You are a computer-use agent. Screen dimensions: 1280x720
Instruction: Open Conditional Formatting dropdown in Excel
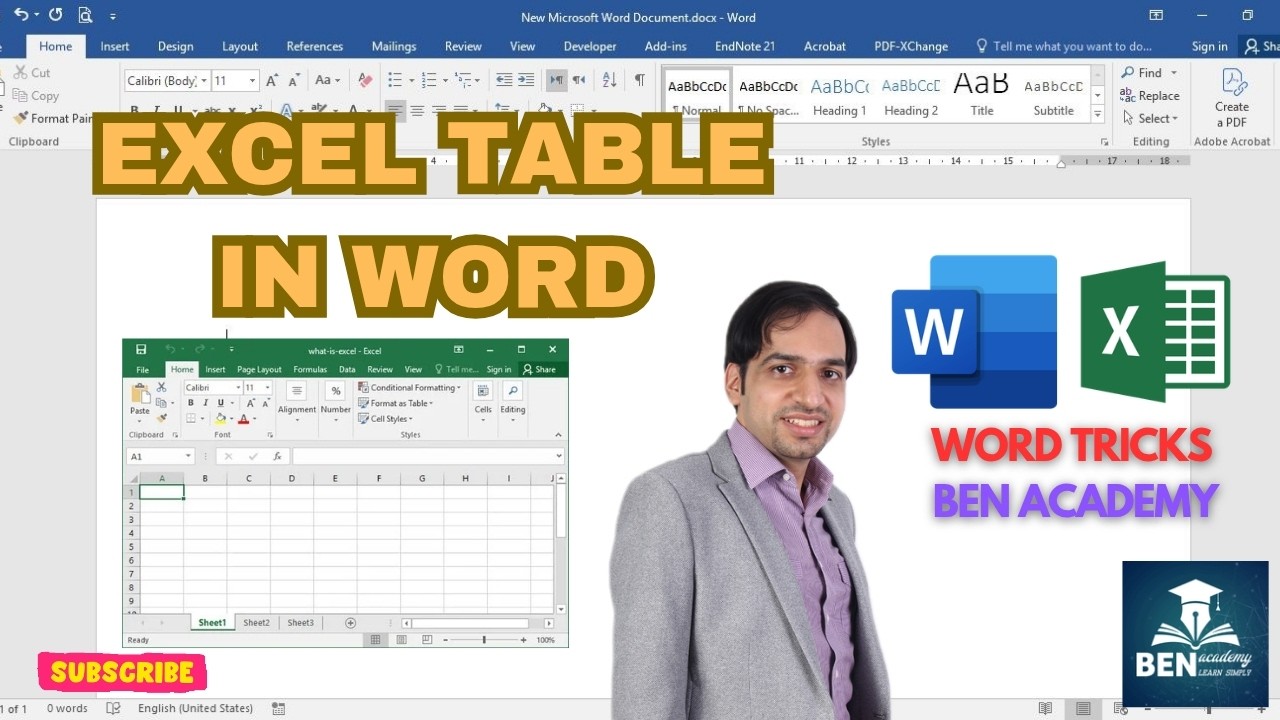click(410, 388)
